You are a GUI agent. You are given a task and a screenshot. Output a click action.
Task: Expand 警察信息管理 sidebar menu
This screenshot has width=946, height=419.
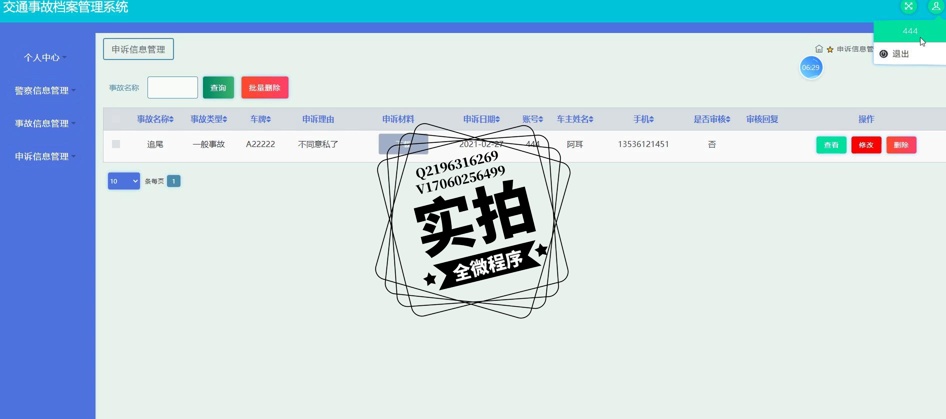(x=44, y=91)
